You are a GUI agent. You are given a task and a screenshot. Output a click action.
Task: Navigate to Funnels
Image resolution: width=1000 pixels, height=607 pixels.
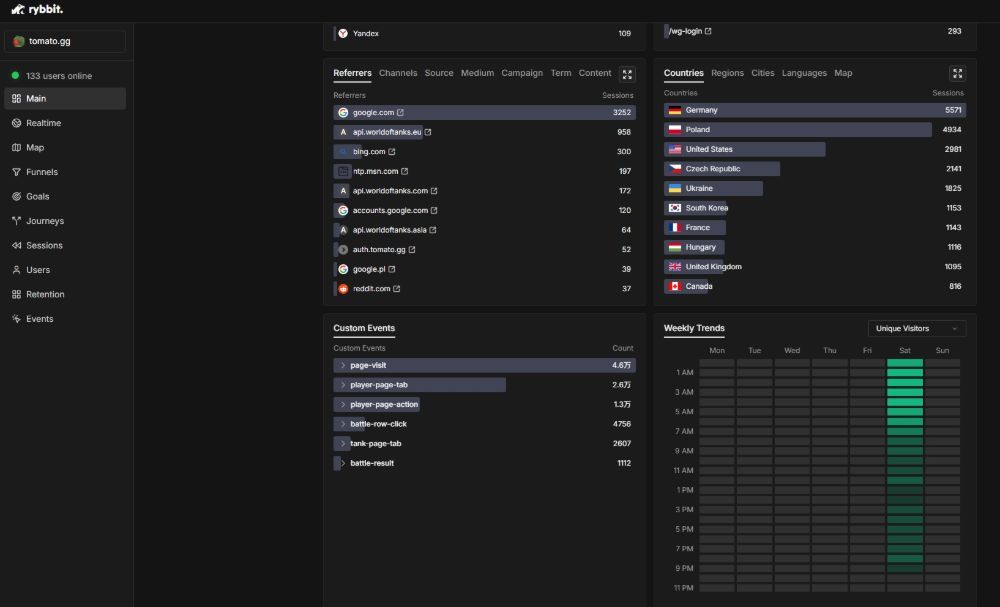[65, 172]
